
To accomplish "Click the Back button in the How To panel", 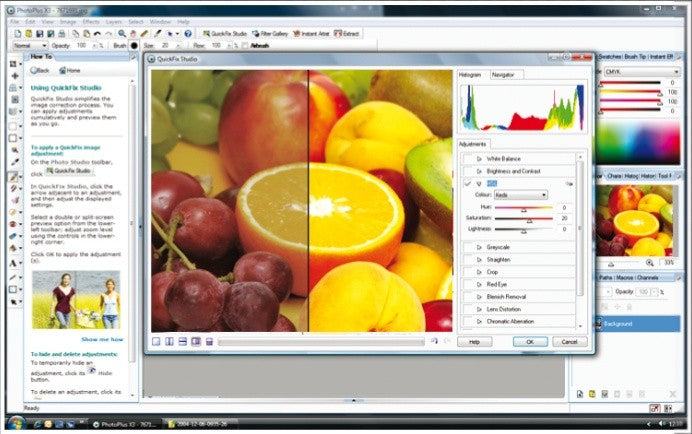I will point(40,70).
